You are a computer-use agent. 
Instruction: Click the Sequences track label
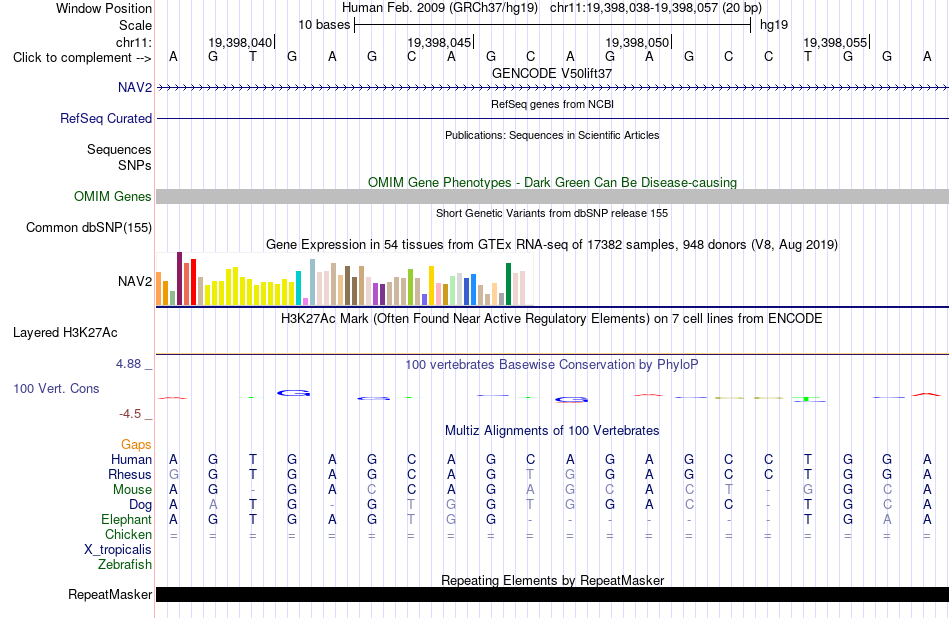tap(119, 150)
